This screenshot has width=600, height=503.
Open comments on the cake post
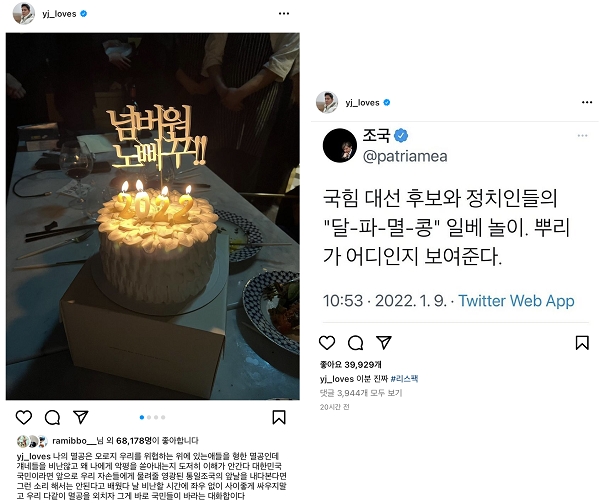(52, 417)
